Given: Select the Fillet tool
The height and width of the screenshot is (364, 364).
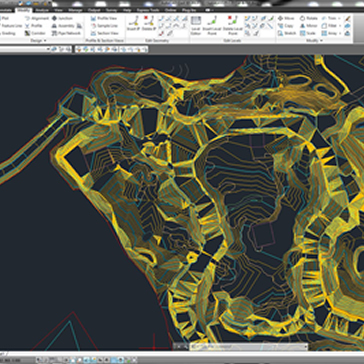Looking at the screenshot, I should [x=329, y=26].
